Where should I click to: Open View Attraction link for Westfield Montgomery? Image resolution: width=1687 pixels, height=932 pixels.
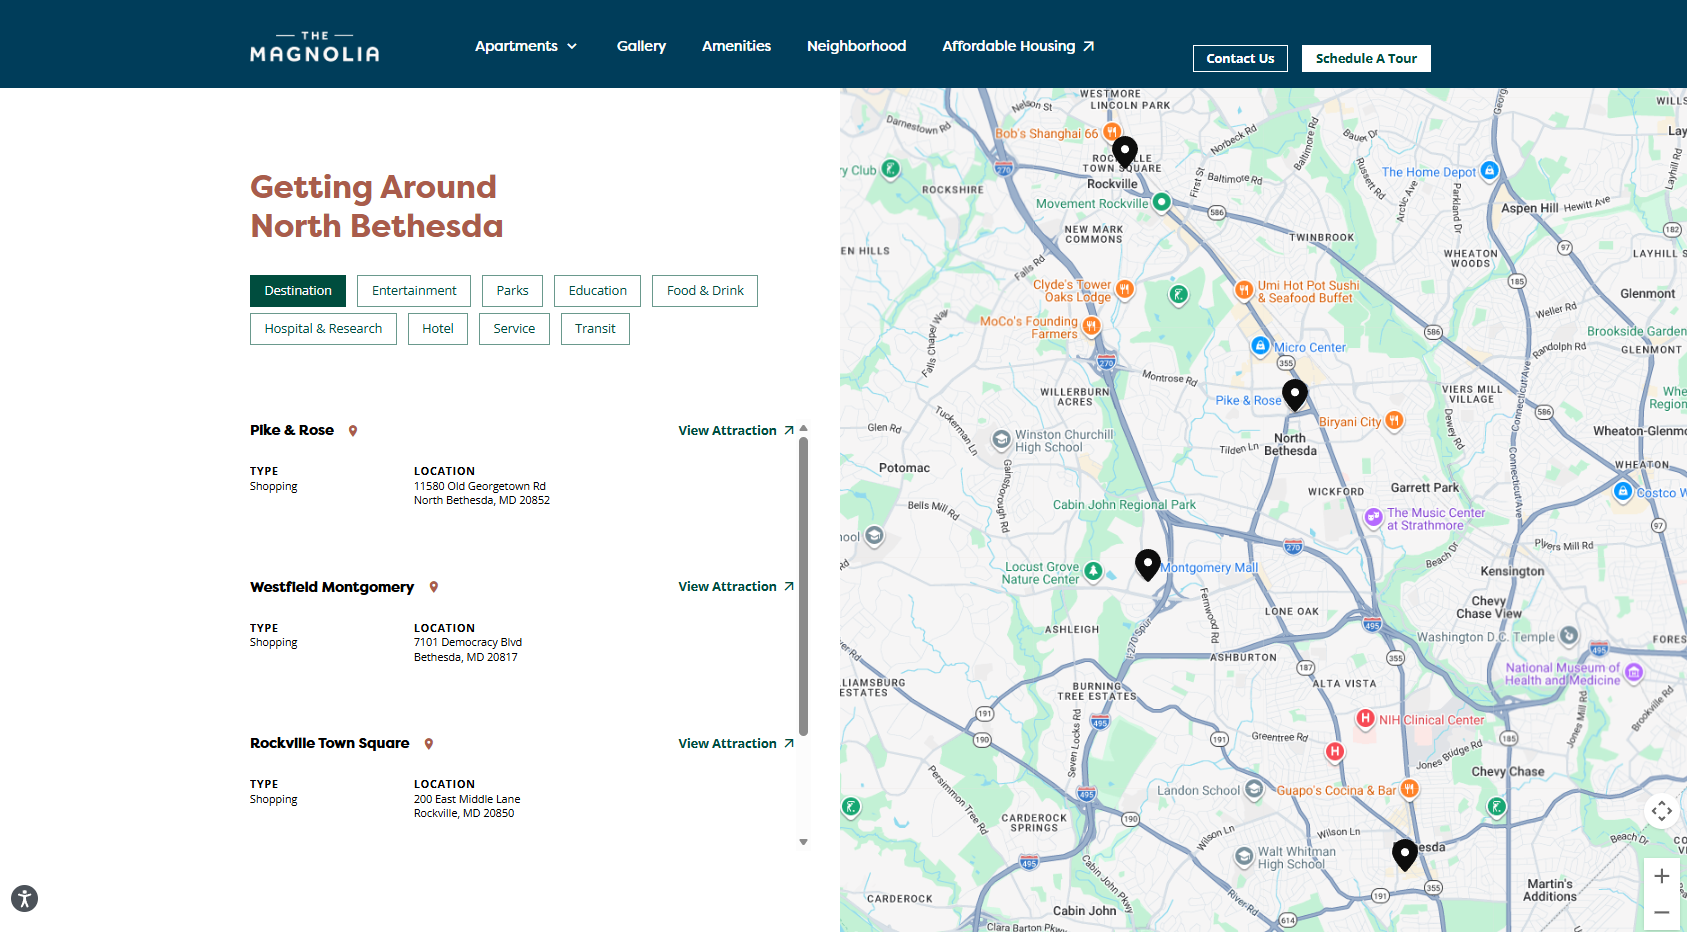(736, 586)
